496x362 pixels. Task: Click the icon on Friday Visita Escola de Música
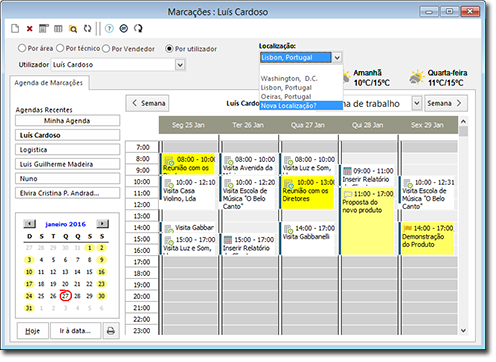(408, 183)
